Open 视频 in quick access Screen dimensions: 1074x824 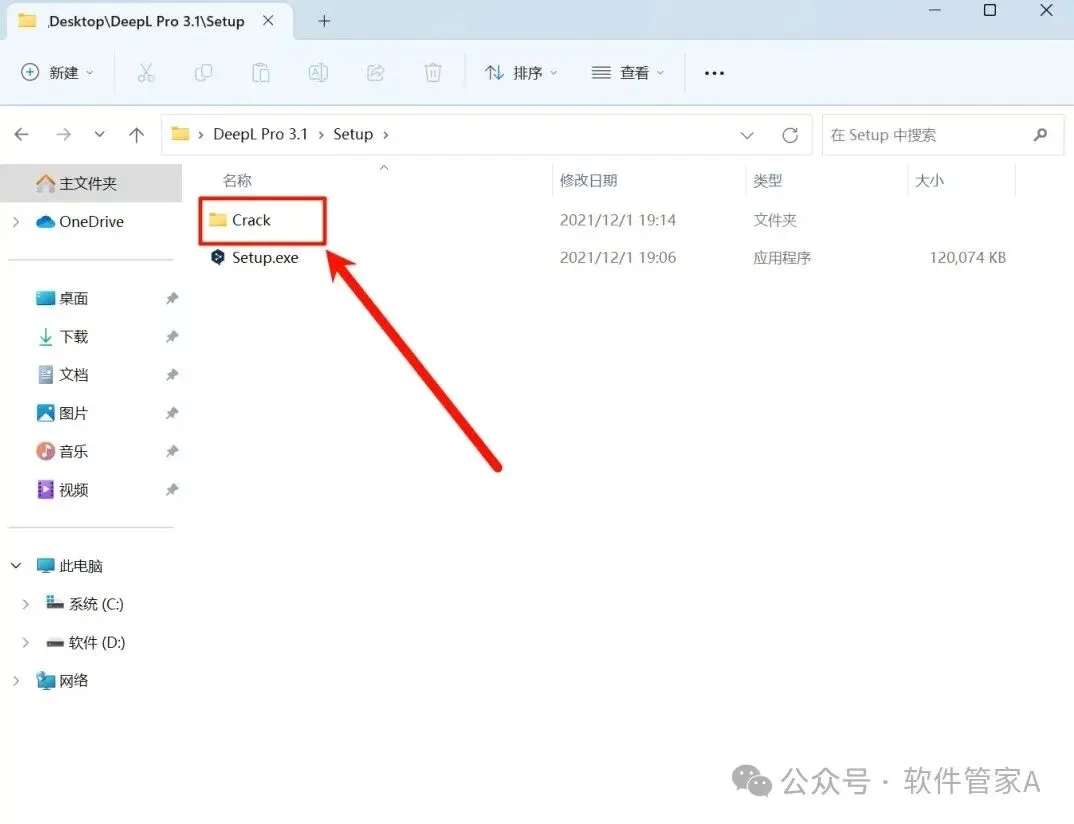coord(62,490)
